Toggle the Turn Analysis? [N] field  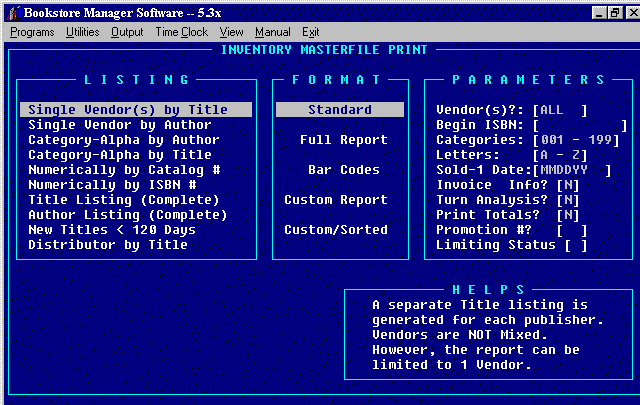coord(568,200)
